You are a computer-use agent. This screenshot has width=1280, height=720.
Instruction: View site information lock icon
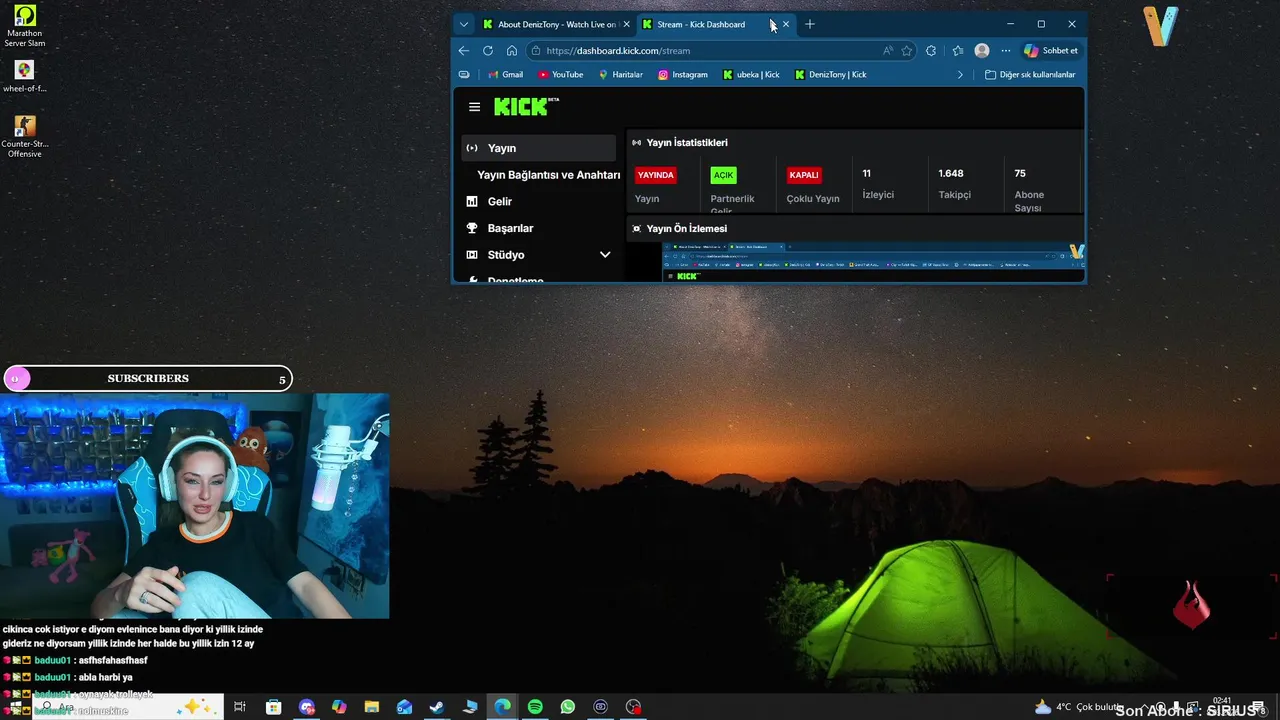click(x=536, y=51)
